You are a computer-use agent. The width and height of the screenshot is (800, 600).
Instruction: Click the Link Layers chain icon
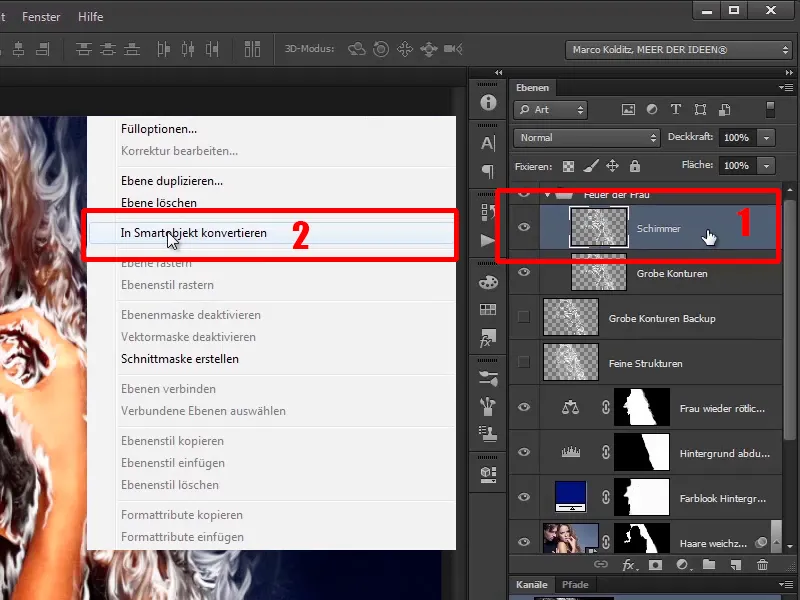[x=601, y=564]
